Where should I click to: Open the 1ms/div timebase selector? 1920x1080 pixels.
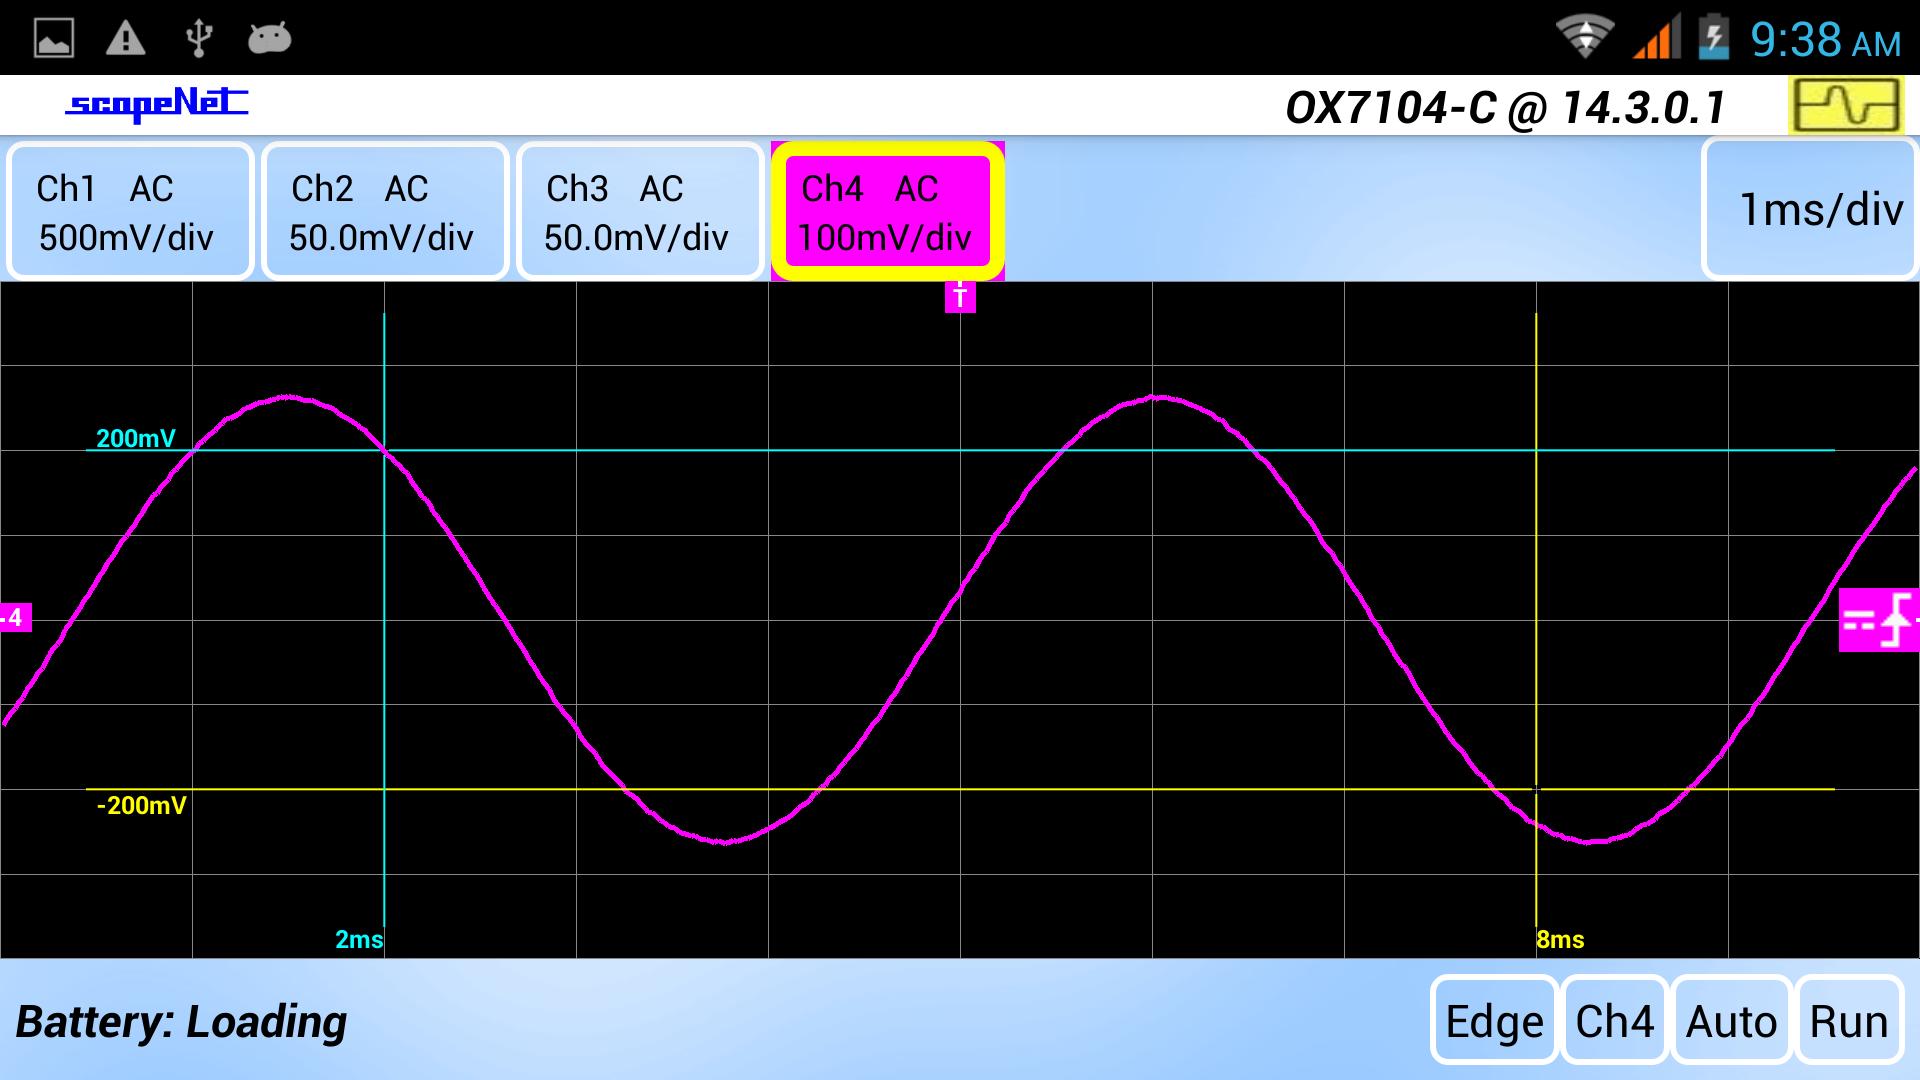point(1810,209)
